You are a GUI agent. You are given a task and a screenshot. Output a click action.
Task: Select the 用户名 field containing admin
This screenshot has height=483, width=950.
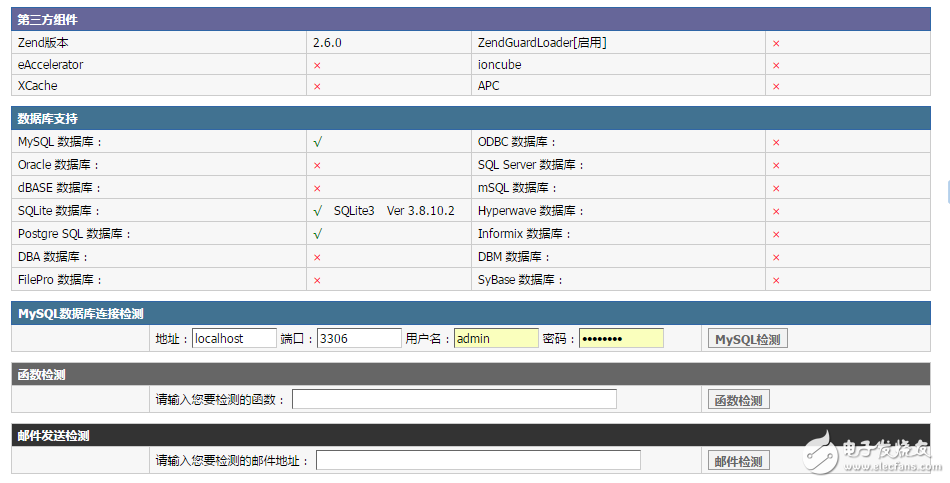[496, 338]
